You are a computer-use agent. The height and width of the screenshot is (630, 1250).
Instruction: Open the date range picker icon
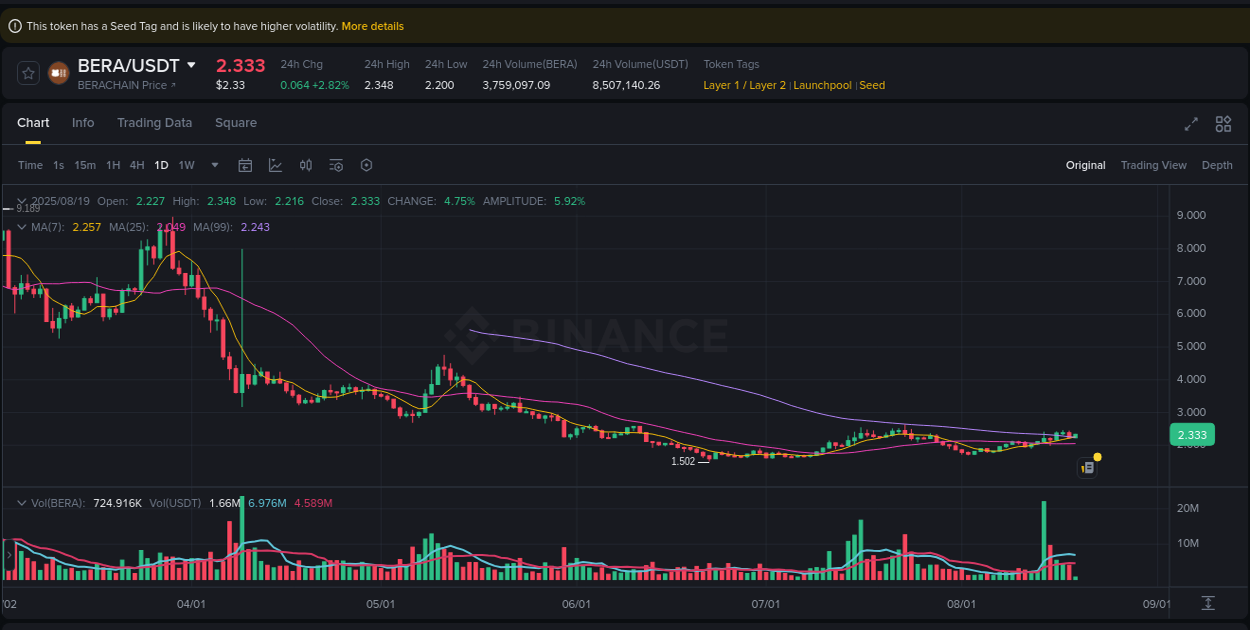click(245, 165)
